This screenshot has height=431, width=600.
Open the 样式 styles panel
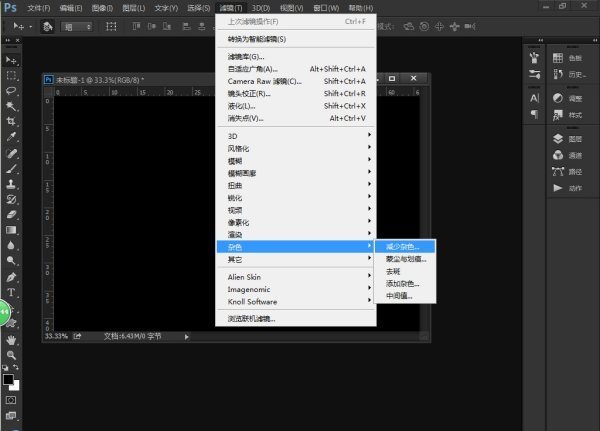coord(567,115)
